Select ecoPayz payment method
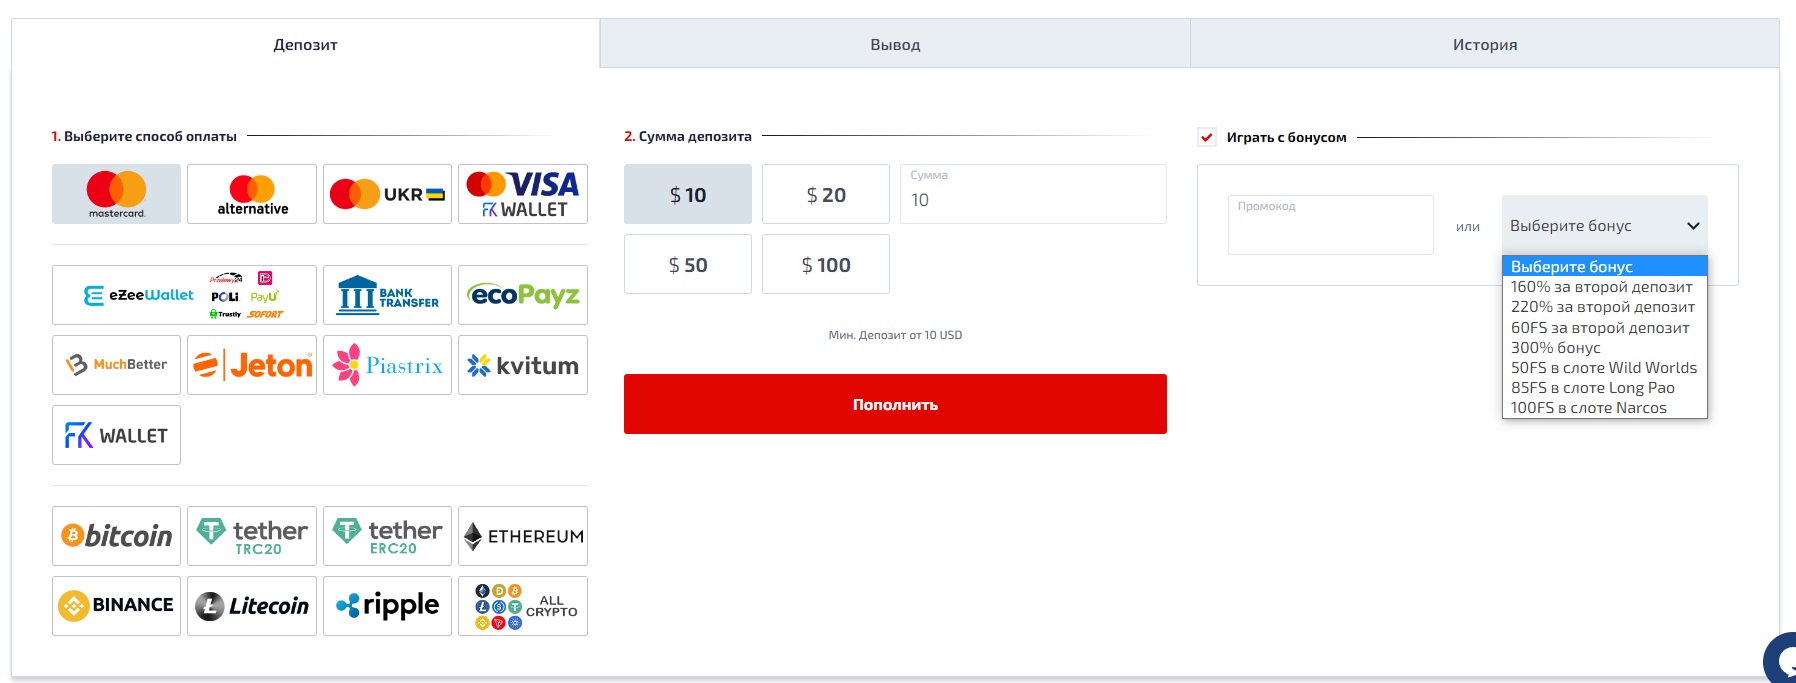1796x683 pixels. [523, 295]
